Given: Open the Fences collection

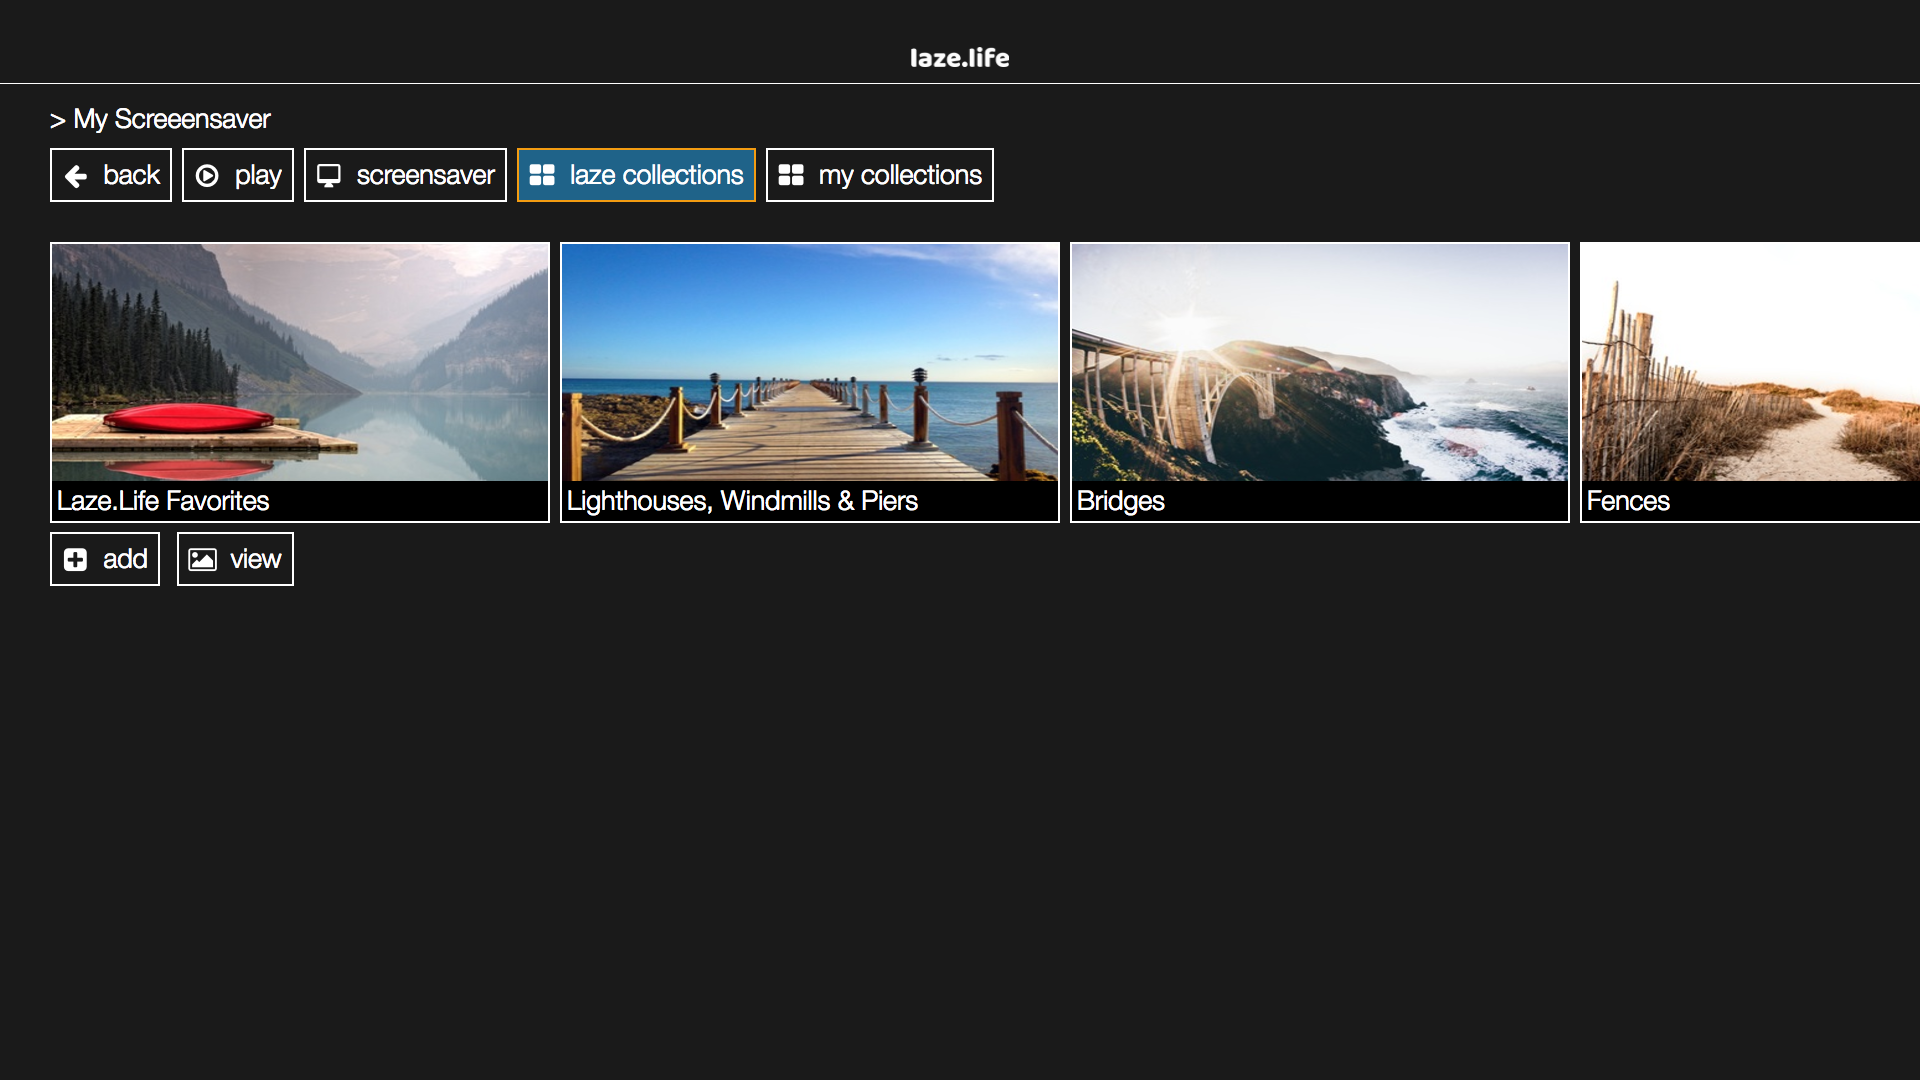Looking at the screenshot, I should pyautogui.click(x=1750, y=382).
